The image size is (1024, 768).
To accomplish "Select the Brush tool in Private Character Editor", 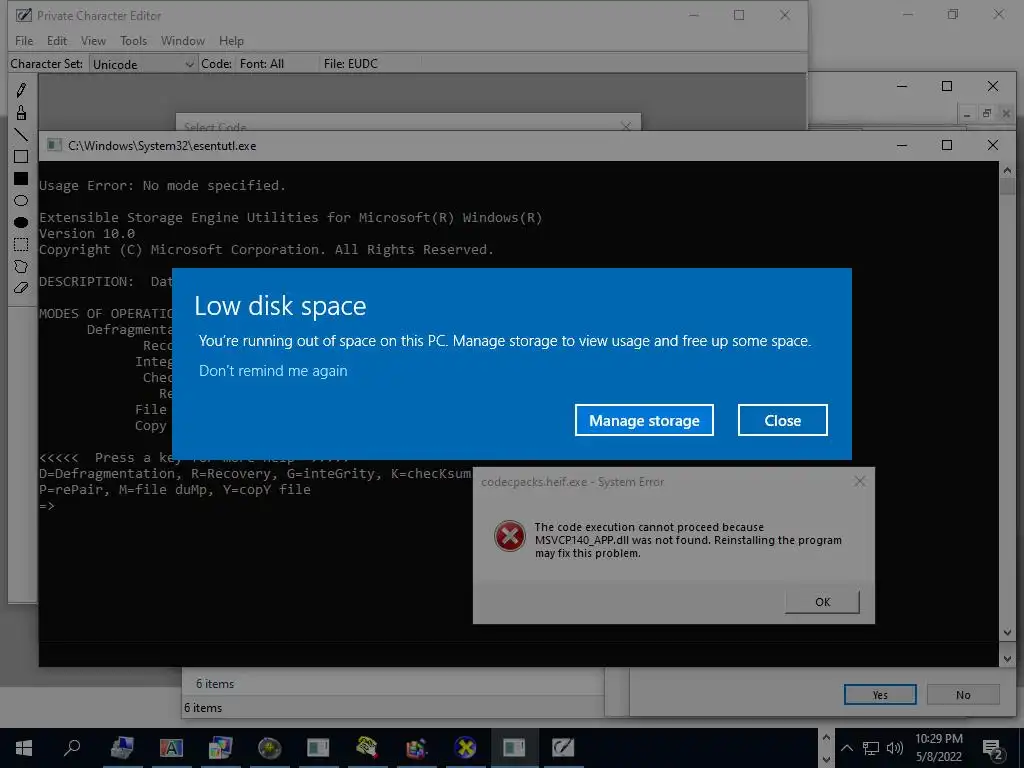I will [21, 112].
